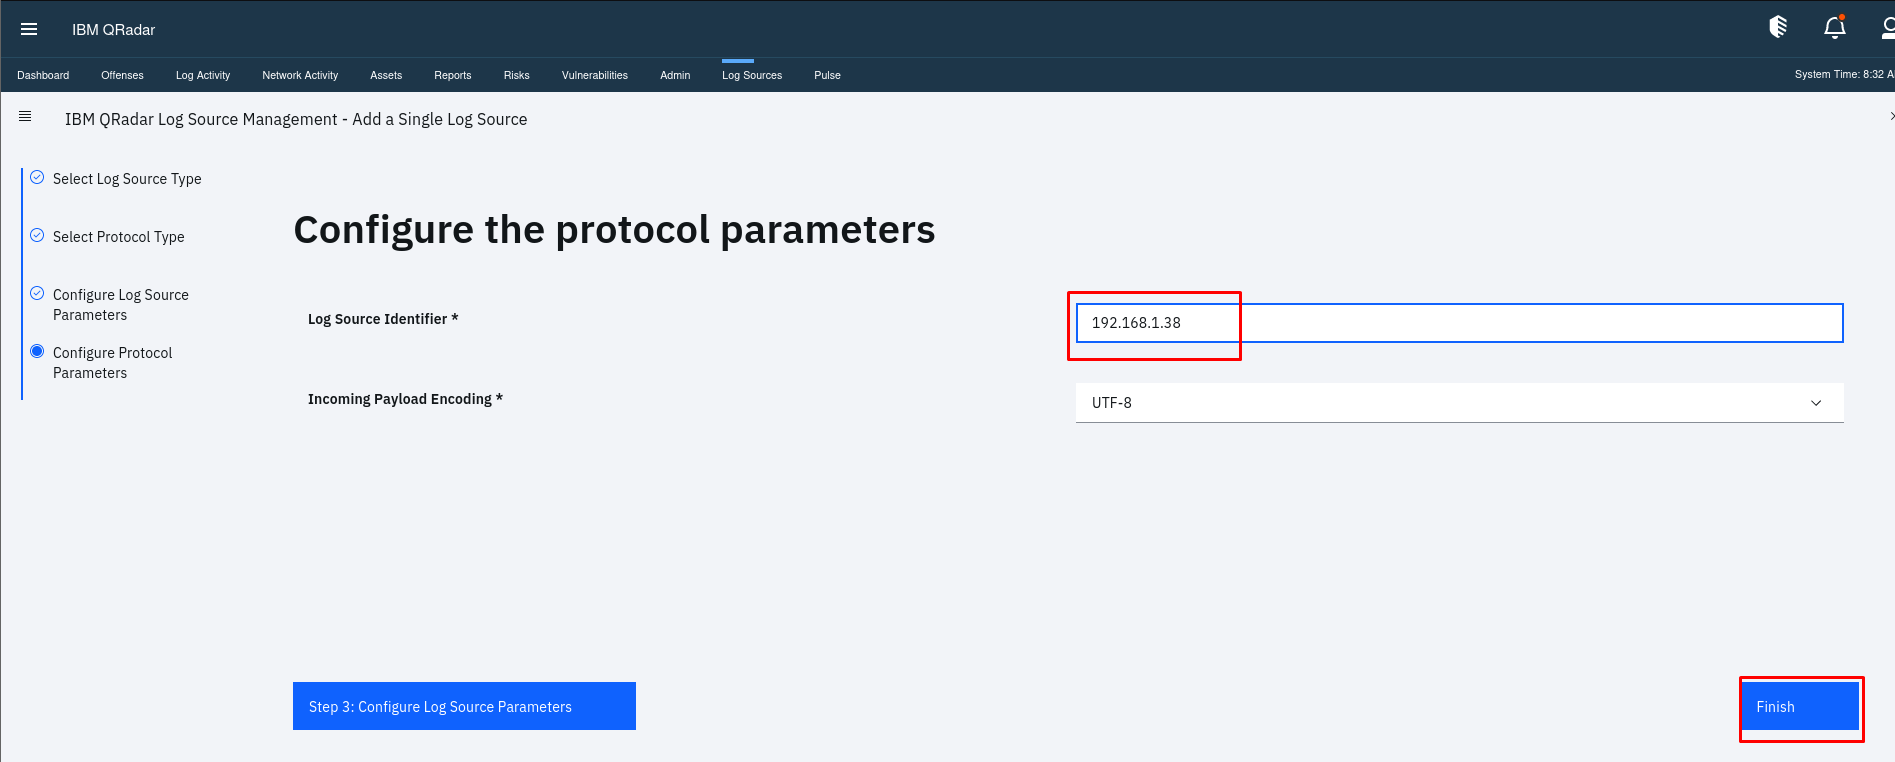Click the Incoming Payload Encoding label
This screenshot has width=1895, height=762.
pos(405,399)
